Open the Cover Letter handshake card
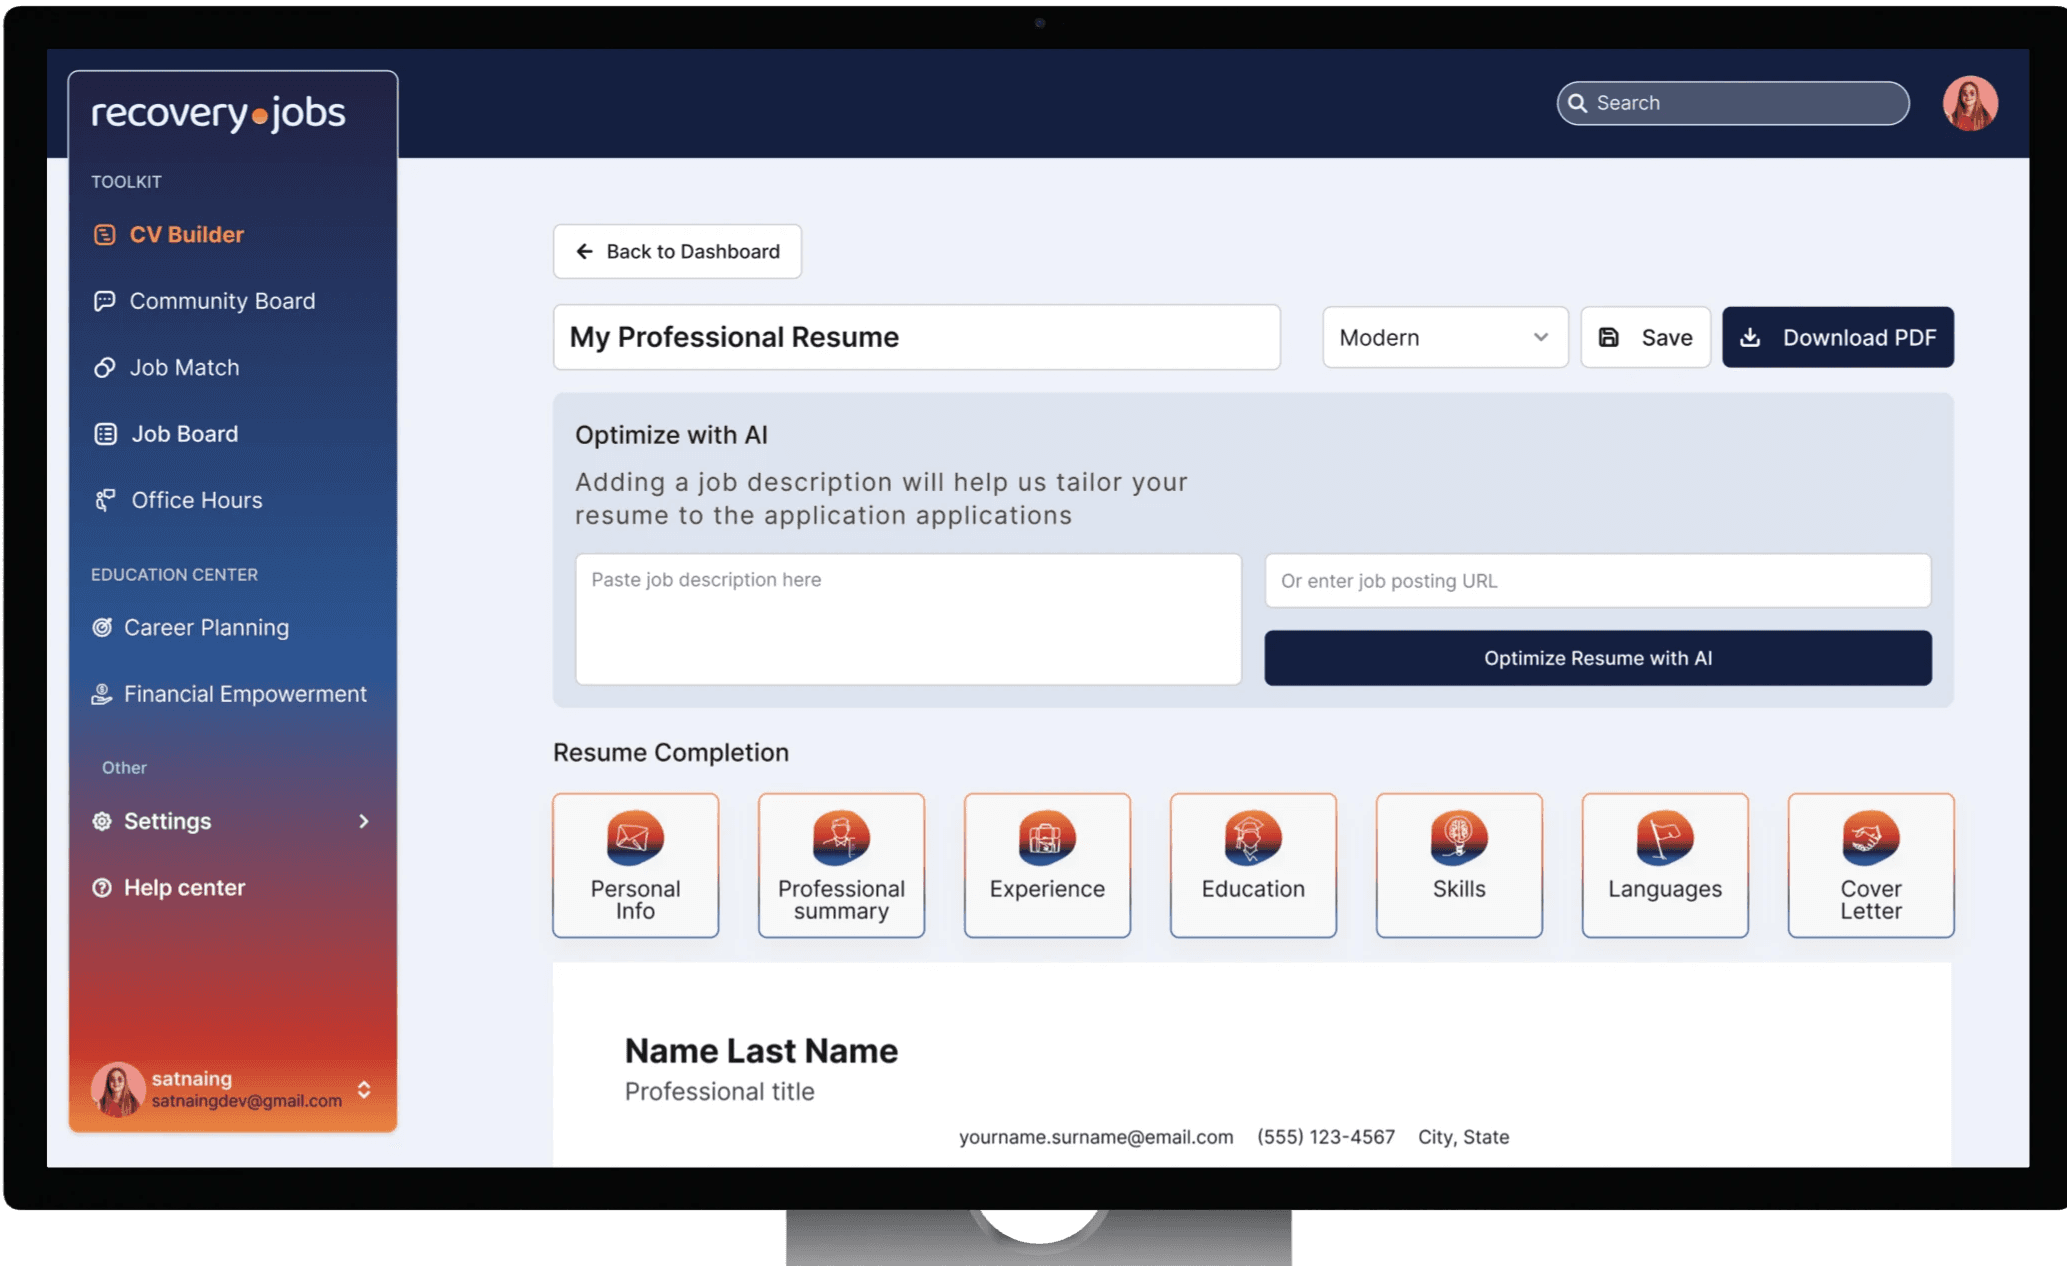The width and height of the screenshot is (2067, 1266). 1870,865
